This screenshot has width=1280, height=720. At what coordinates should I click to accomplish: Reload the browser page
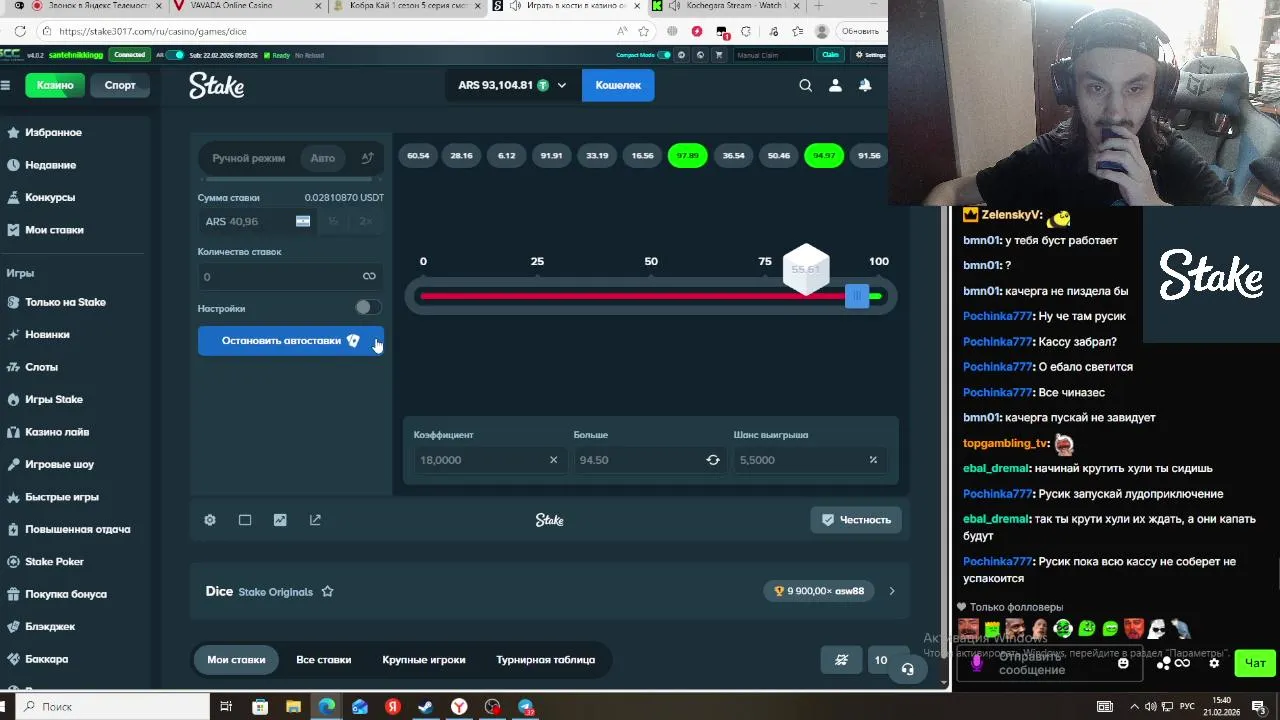tap(20, 31)
